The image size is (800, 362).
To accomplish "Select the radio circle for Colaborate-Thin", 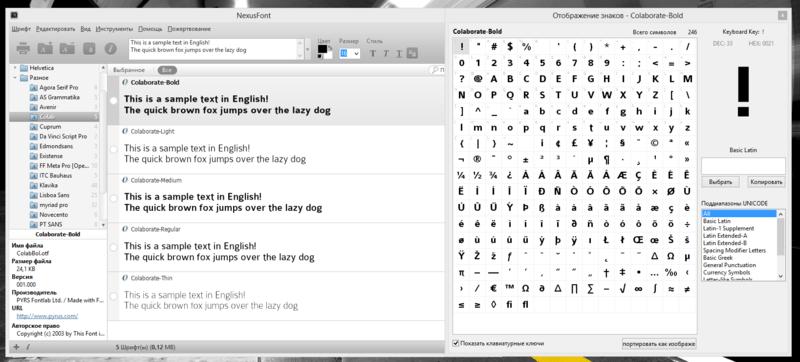I will (x=114, y=296).
